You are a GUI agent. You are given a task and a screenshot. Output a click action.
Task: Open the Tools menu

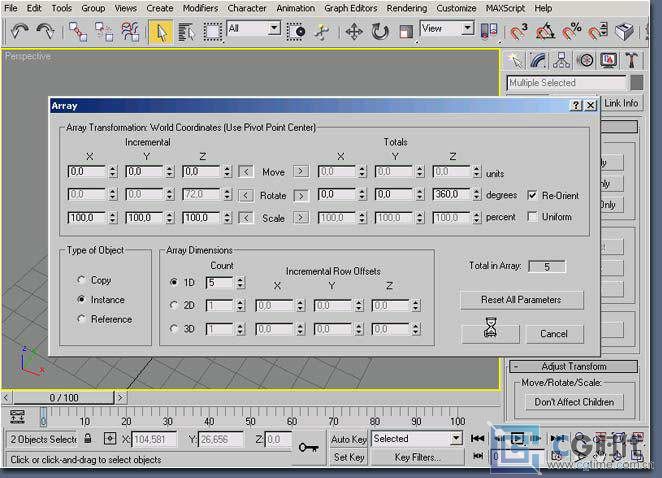pyautogui.click(x=62, y=8)
